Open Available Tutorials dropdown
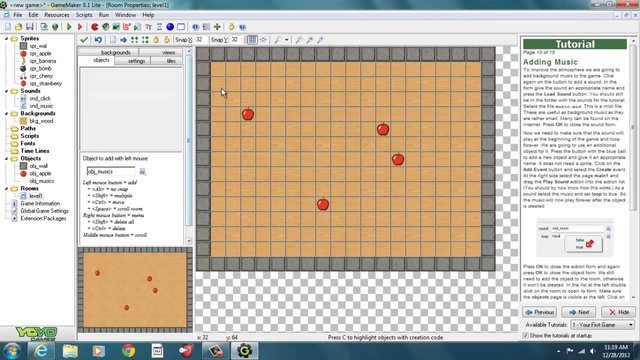Viewport: 640px width, 360px height. click(602, 325)
